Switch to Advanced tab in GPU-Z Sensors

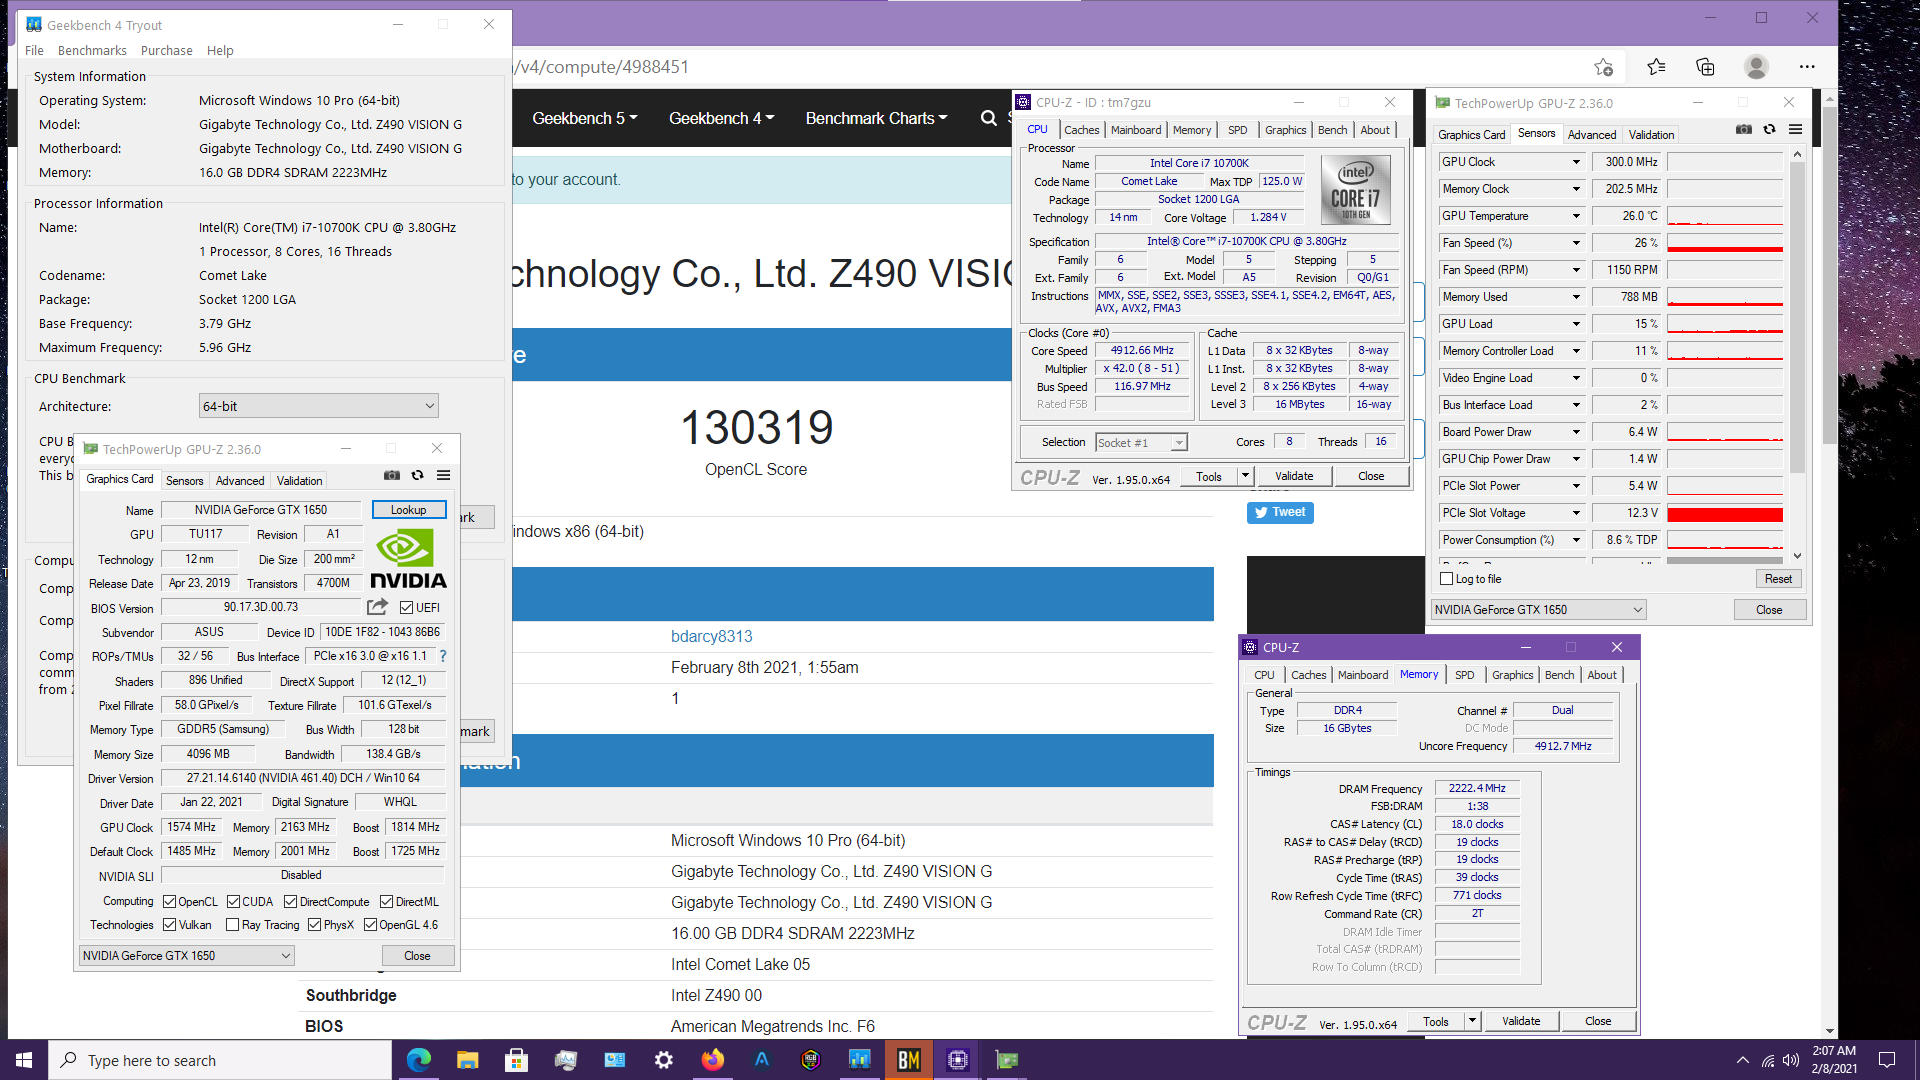[1591, 135]
